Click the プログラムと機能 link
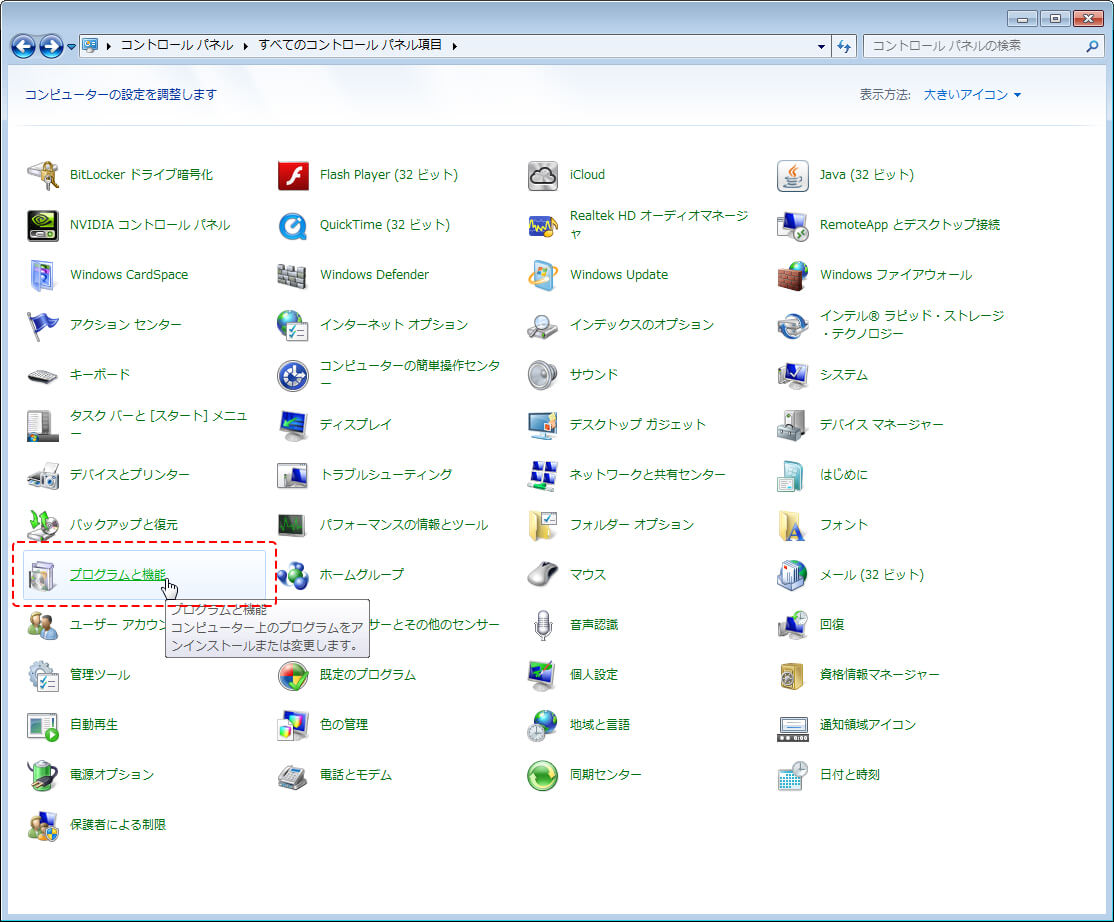Viewport: 1114px width, 922px height. tap(118, 575)
